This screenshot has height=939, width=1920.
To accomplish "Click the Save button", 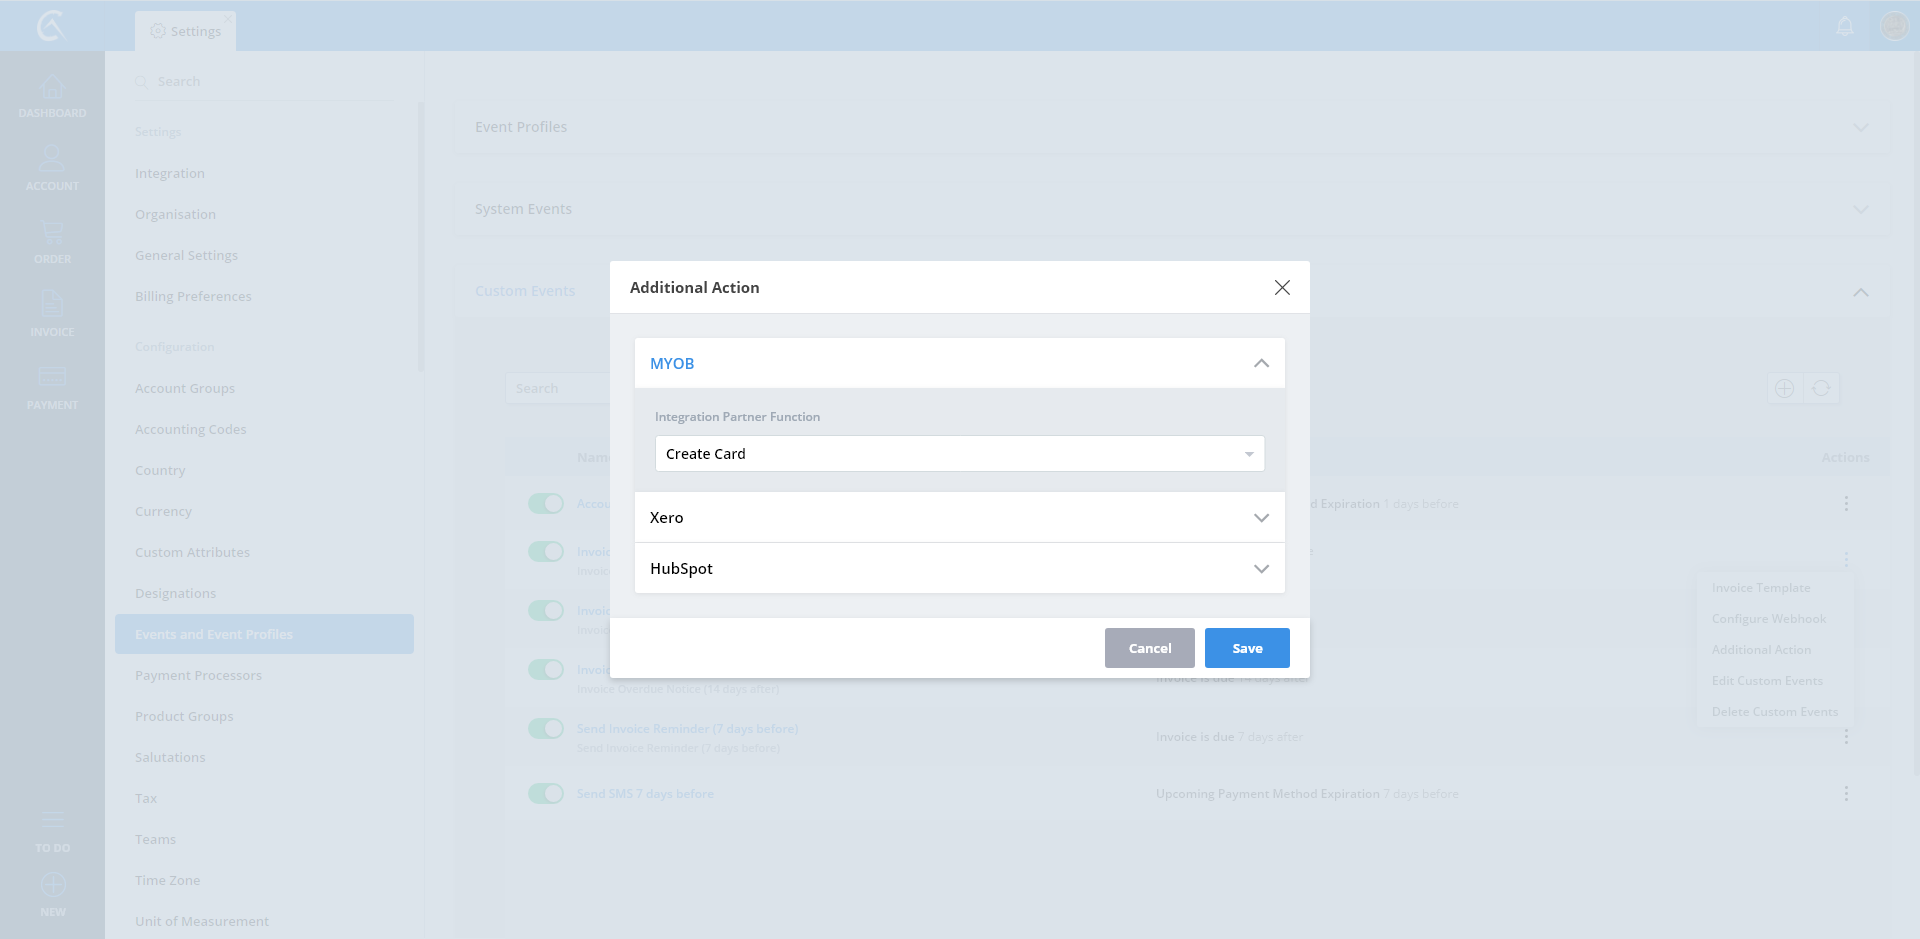I will point(1247,648).
